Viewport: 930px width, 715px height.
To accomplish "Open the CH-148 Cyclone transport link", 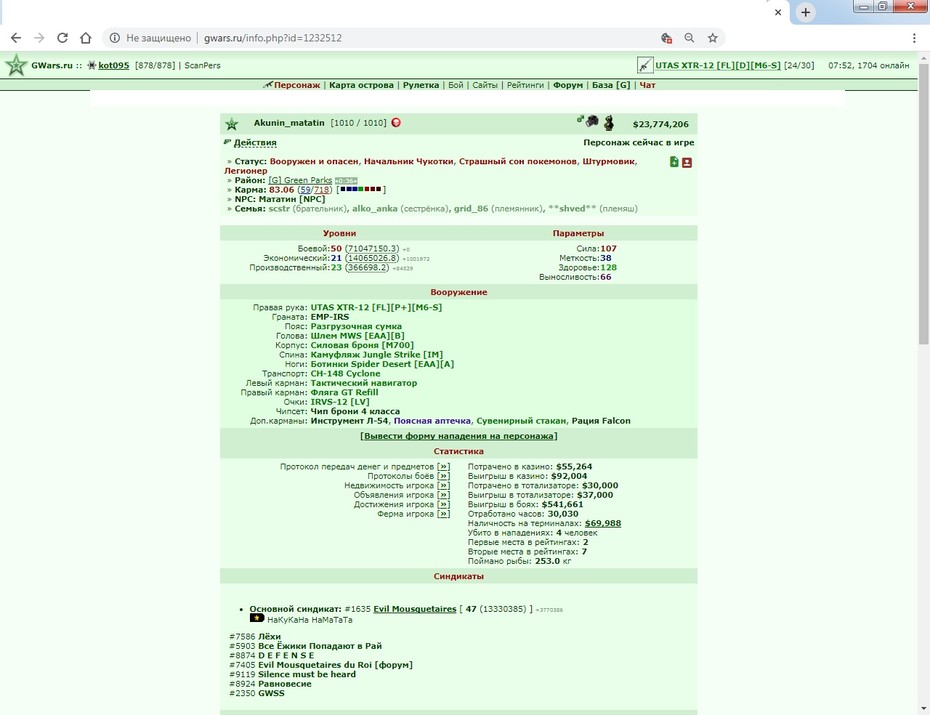I will 345,374.
